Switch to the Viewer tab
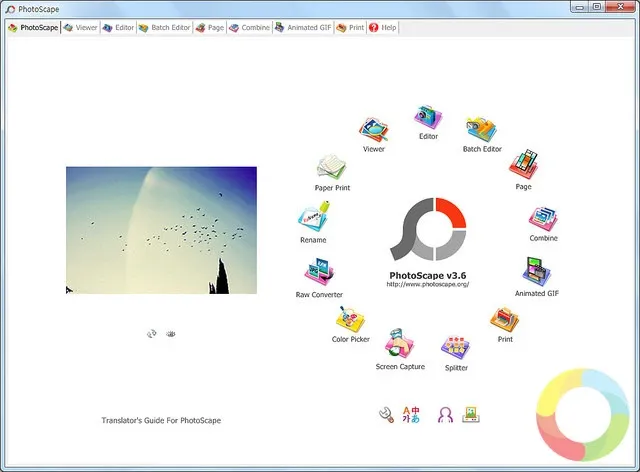This screenshot has height=472, width=640. click(81, 28)
